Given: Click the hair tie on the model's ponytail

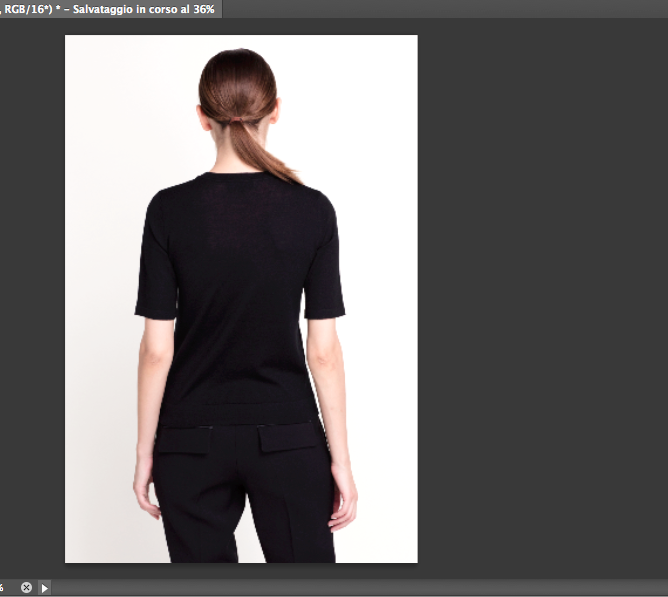Looking at the screenshot, I should pyautogui.click(x=236, y=120).
